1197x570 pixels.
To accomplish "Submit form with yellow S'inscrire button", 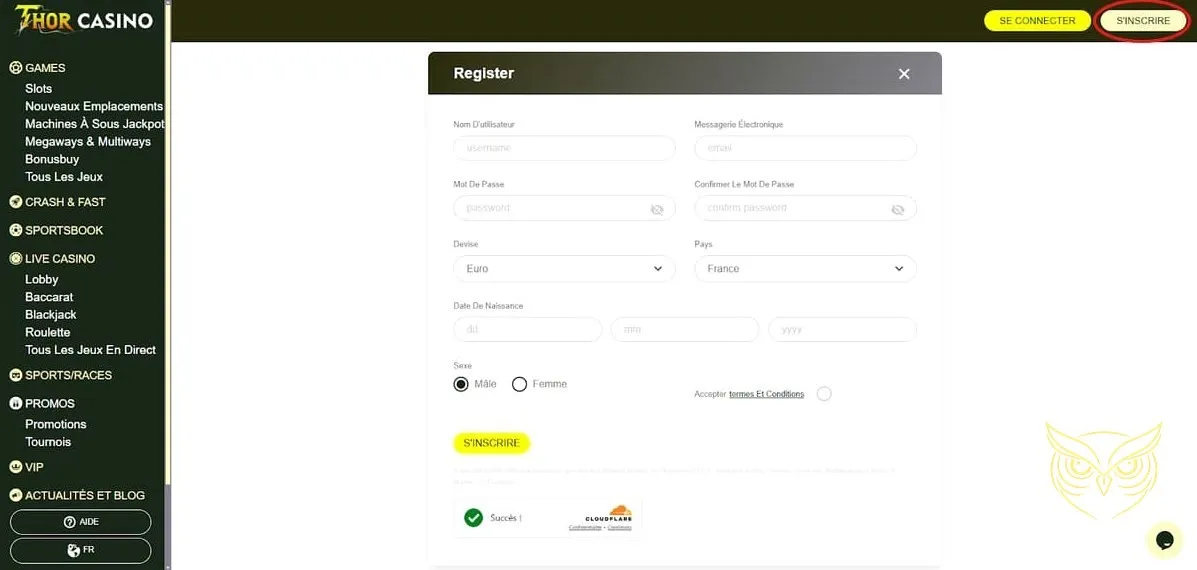I will [491, 443].
